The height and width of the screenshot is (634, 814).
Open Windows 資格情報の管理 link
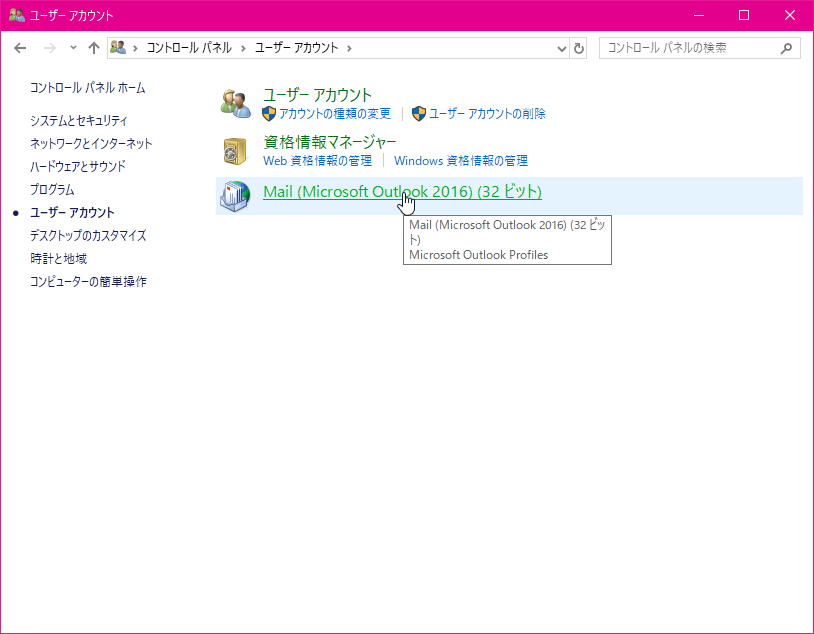[461, 161]
